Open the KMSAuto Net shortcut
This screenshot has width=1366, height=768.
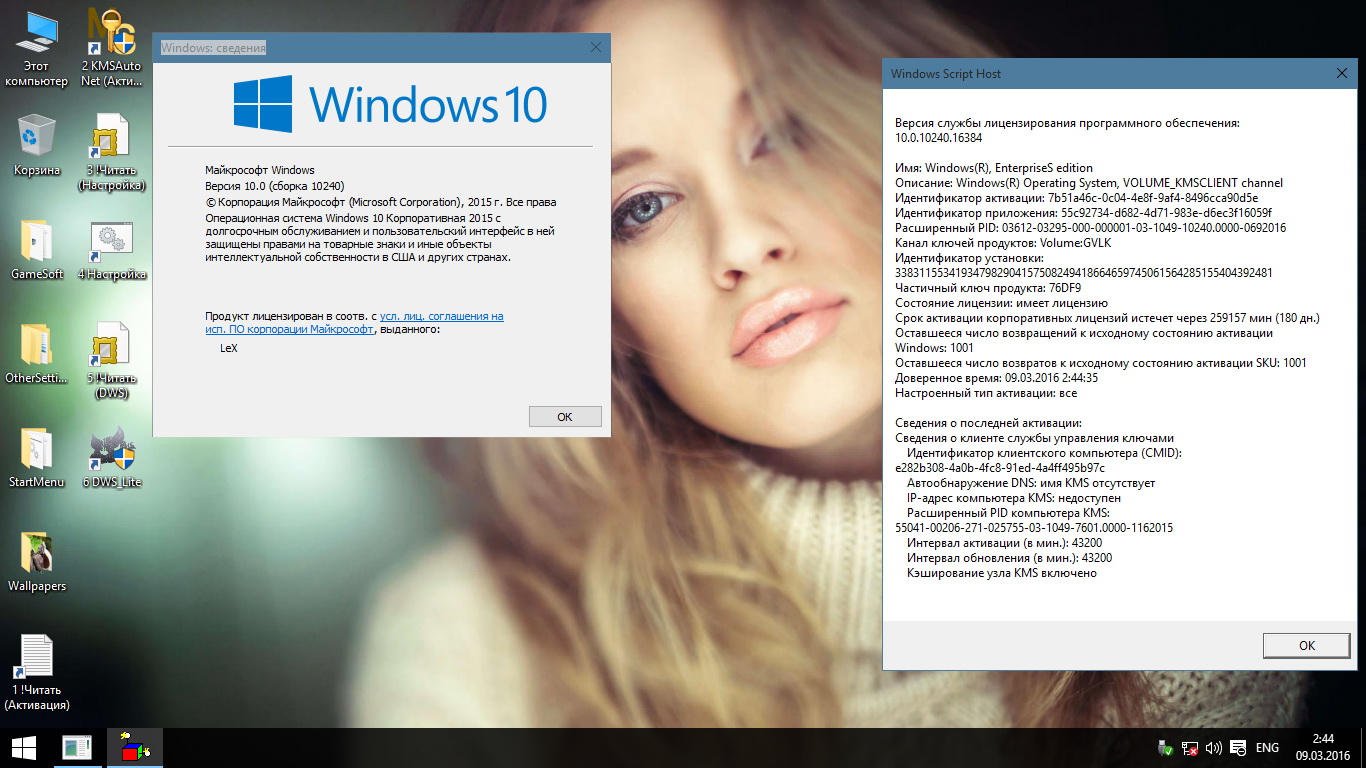point(111,35)
